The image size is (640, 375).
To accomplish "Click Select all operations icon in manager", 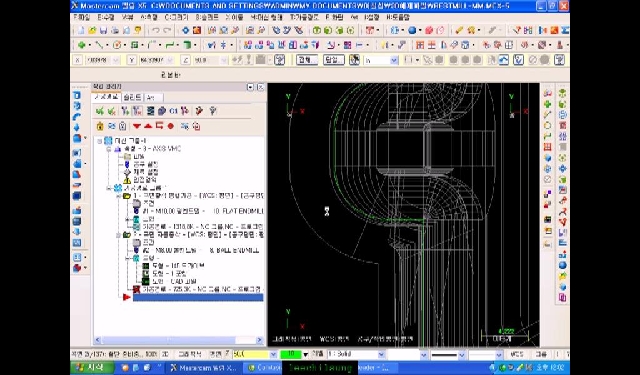I will click(100, 111).
